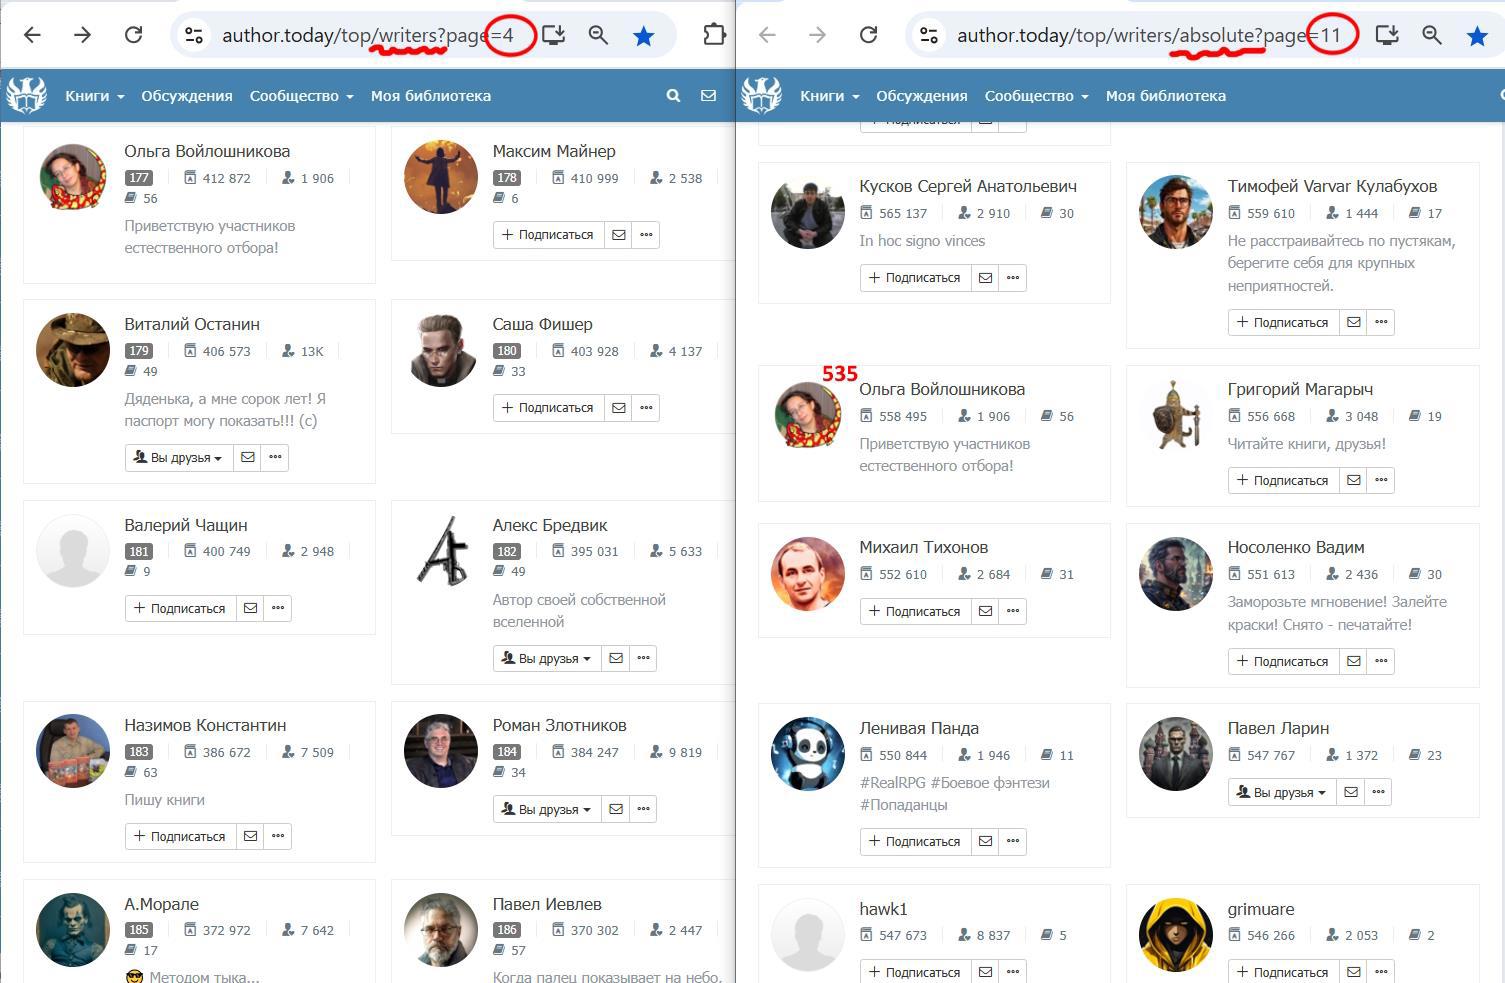The width and height of the screenshot is (1505, 983).
Task: Send message to Алекс Бредвик
Action: tap(616, 658)
